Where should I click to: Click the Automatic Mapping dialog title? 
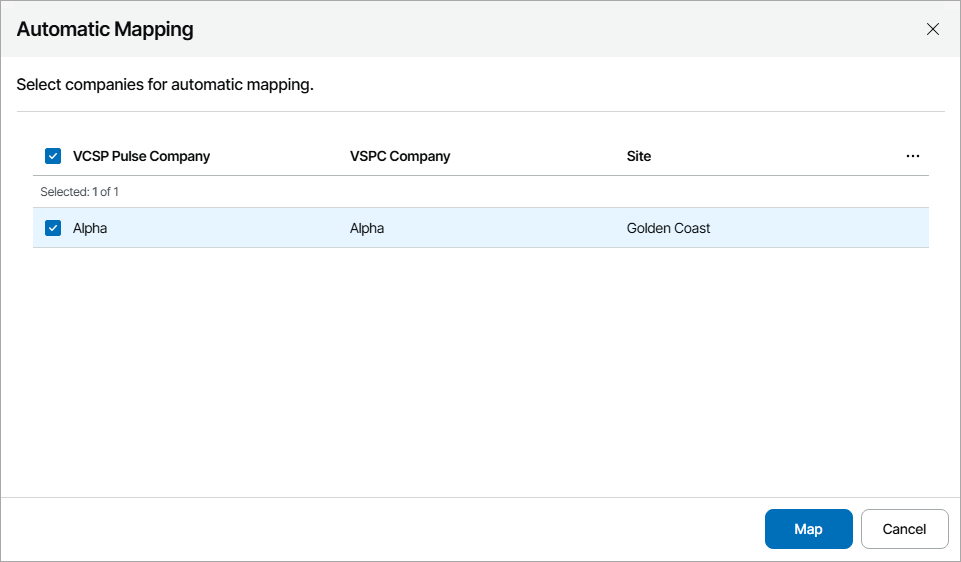105,29
